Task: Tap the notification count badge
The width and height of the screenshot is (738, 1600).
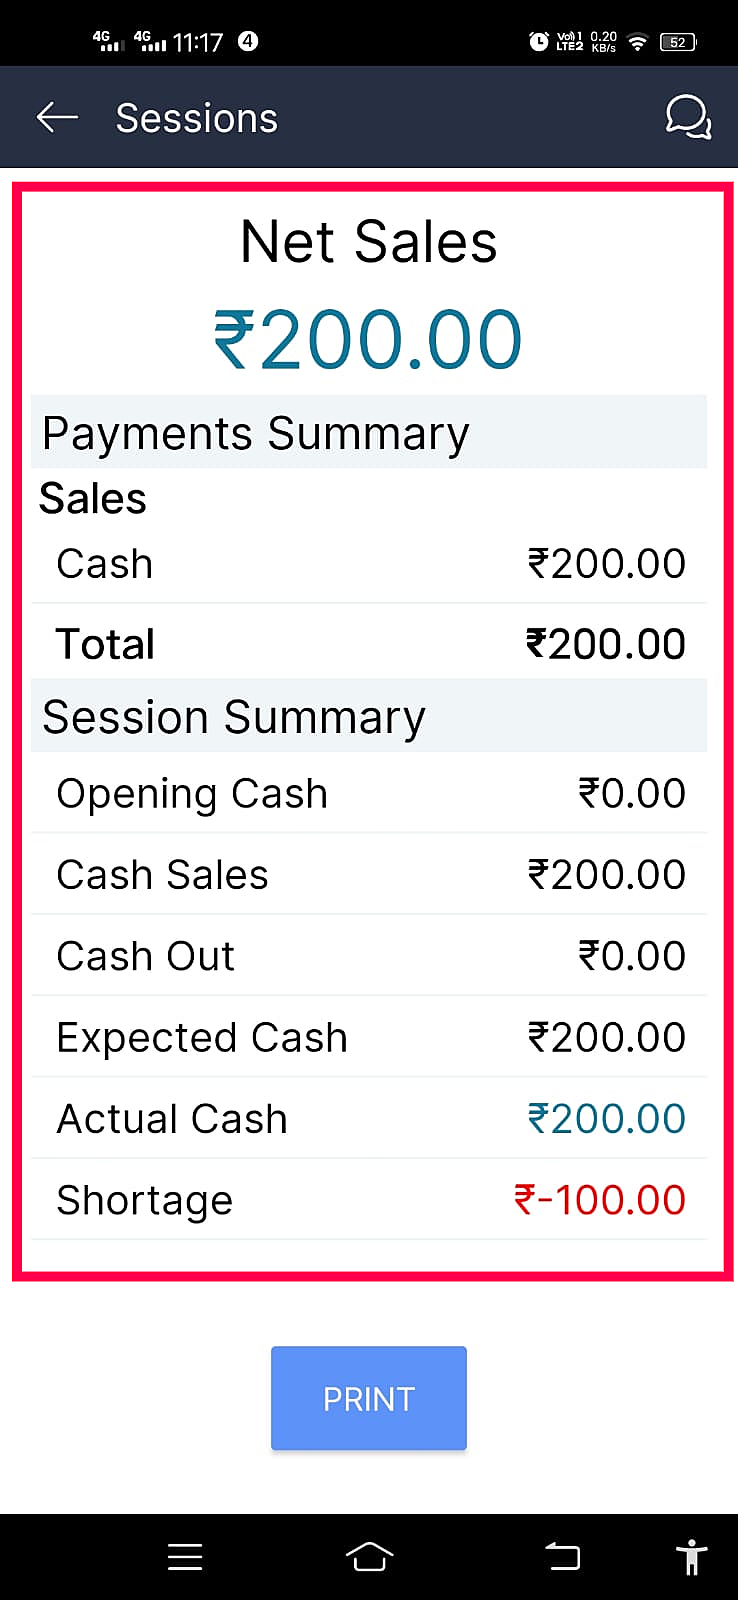Action: [248, 41]
